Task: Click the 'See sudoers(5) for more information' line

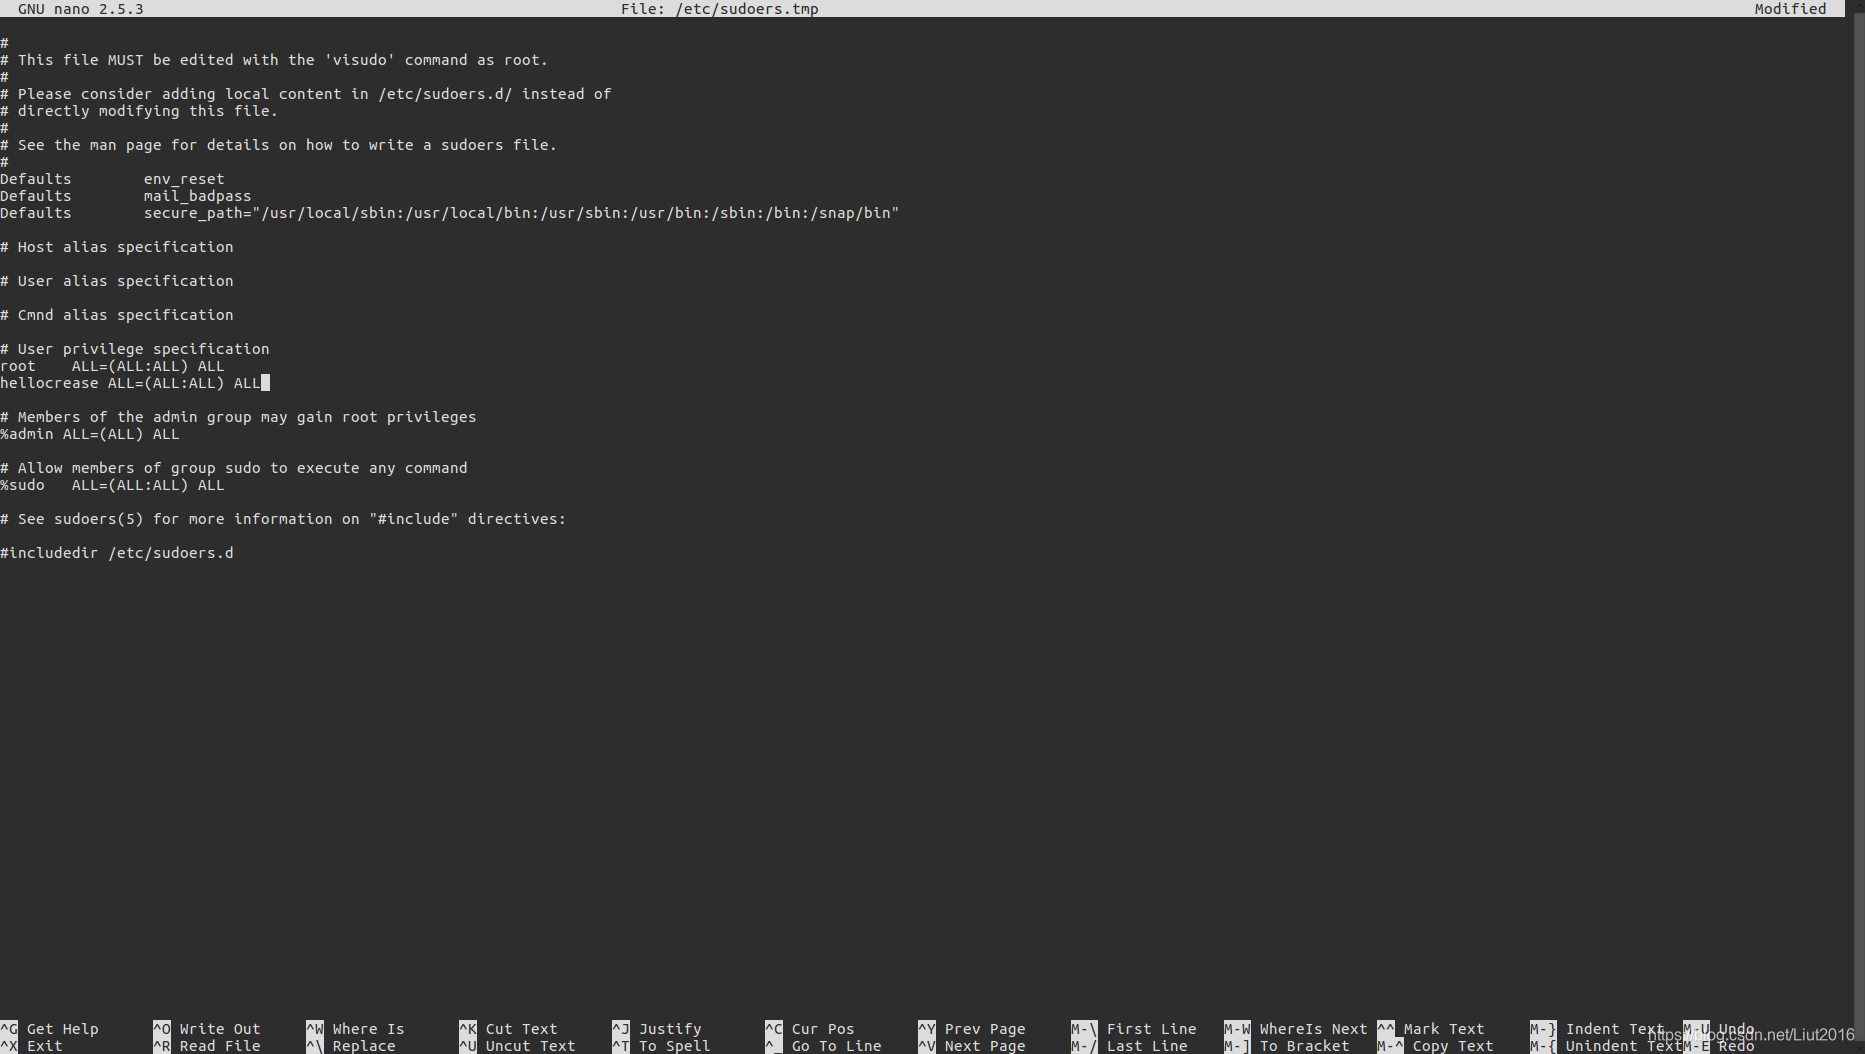Action: coord(283,519)
